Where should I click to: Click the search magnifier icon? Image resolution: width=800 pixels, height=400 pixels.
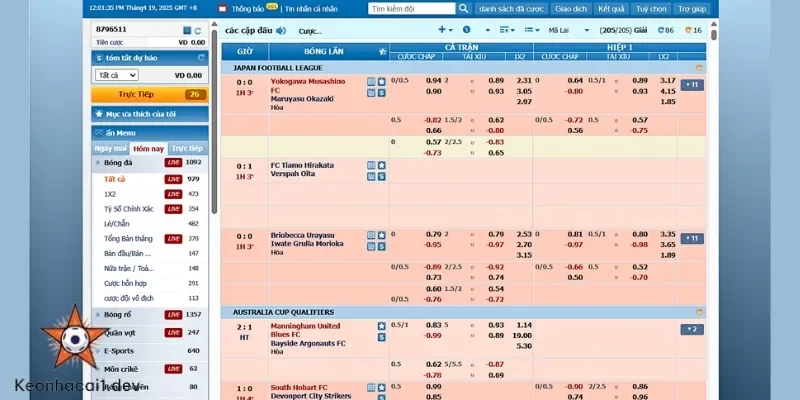463,8
